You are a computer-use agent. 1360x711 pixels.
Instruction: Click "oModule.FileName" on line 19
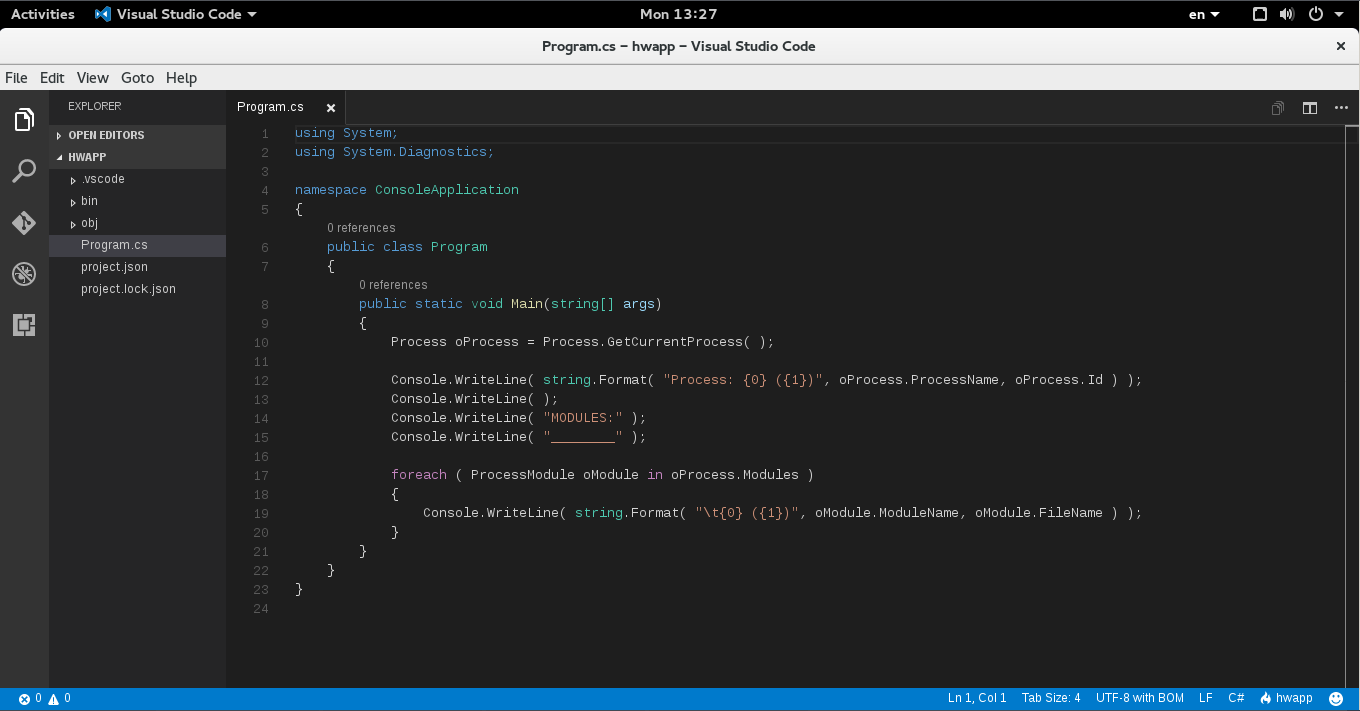1039,513
